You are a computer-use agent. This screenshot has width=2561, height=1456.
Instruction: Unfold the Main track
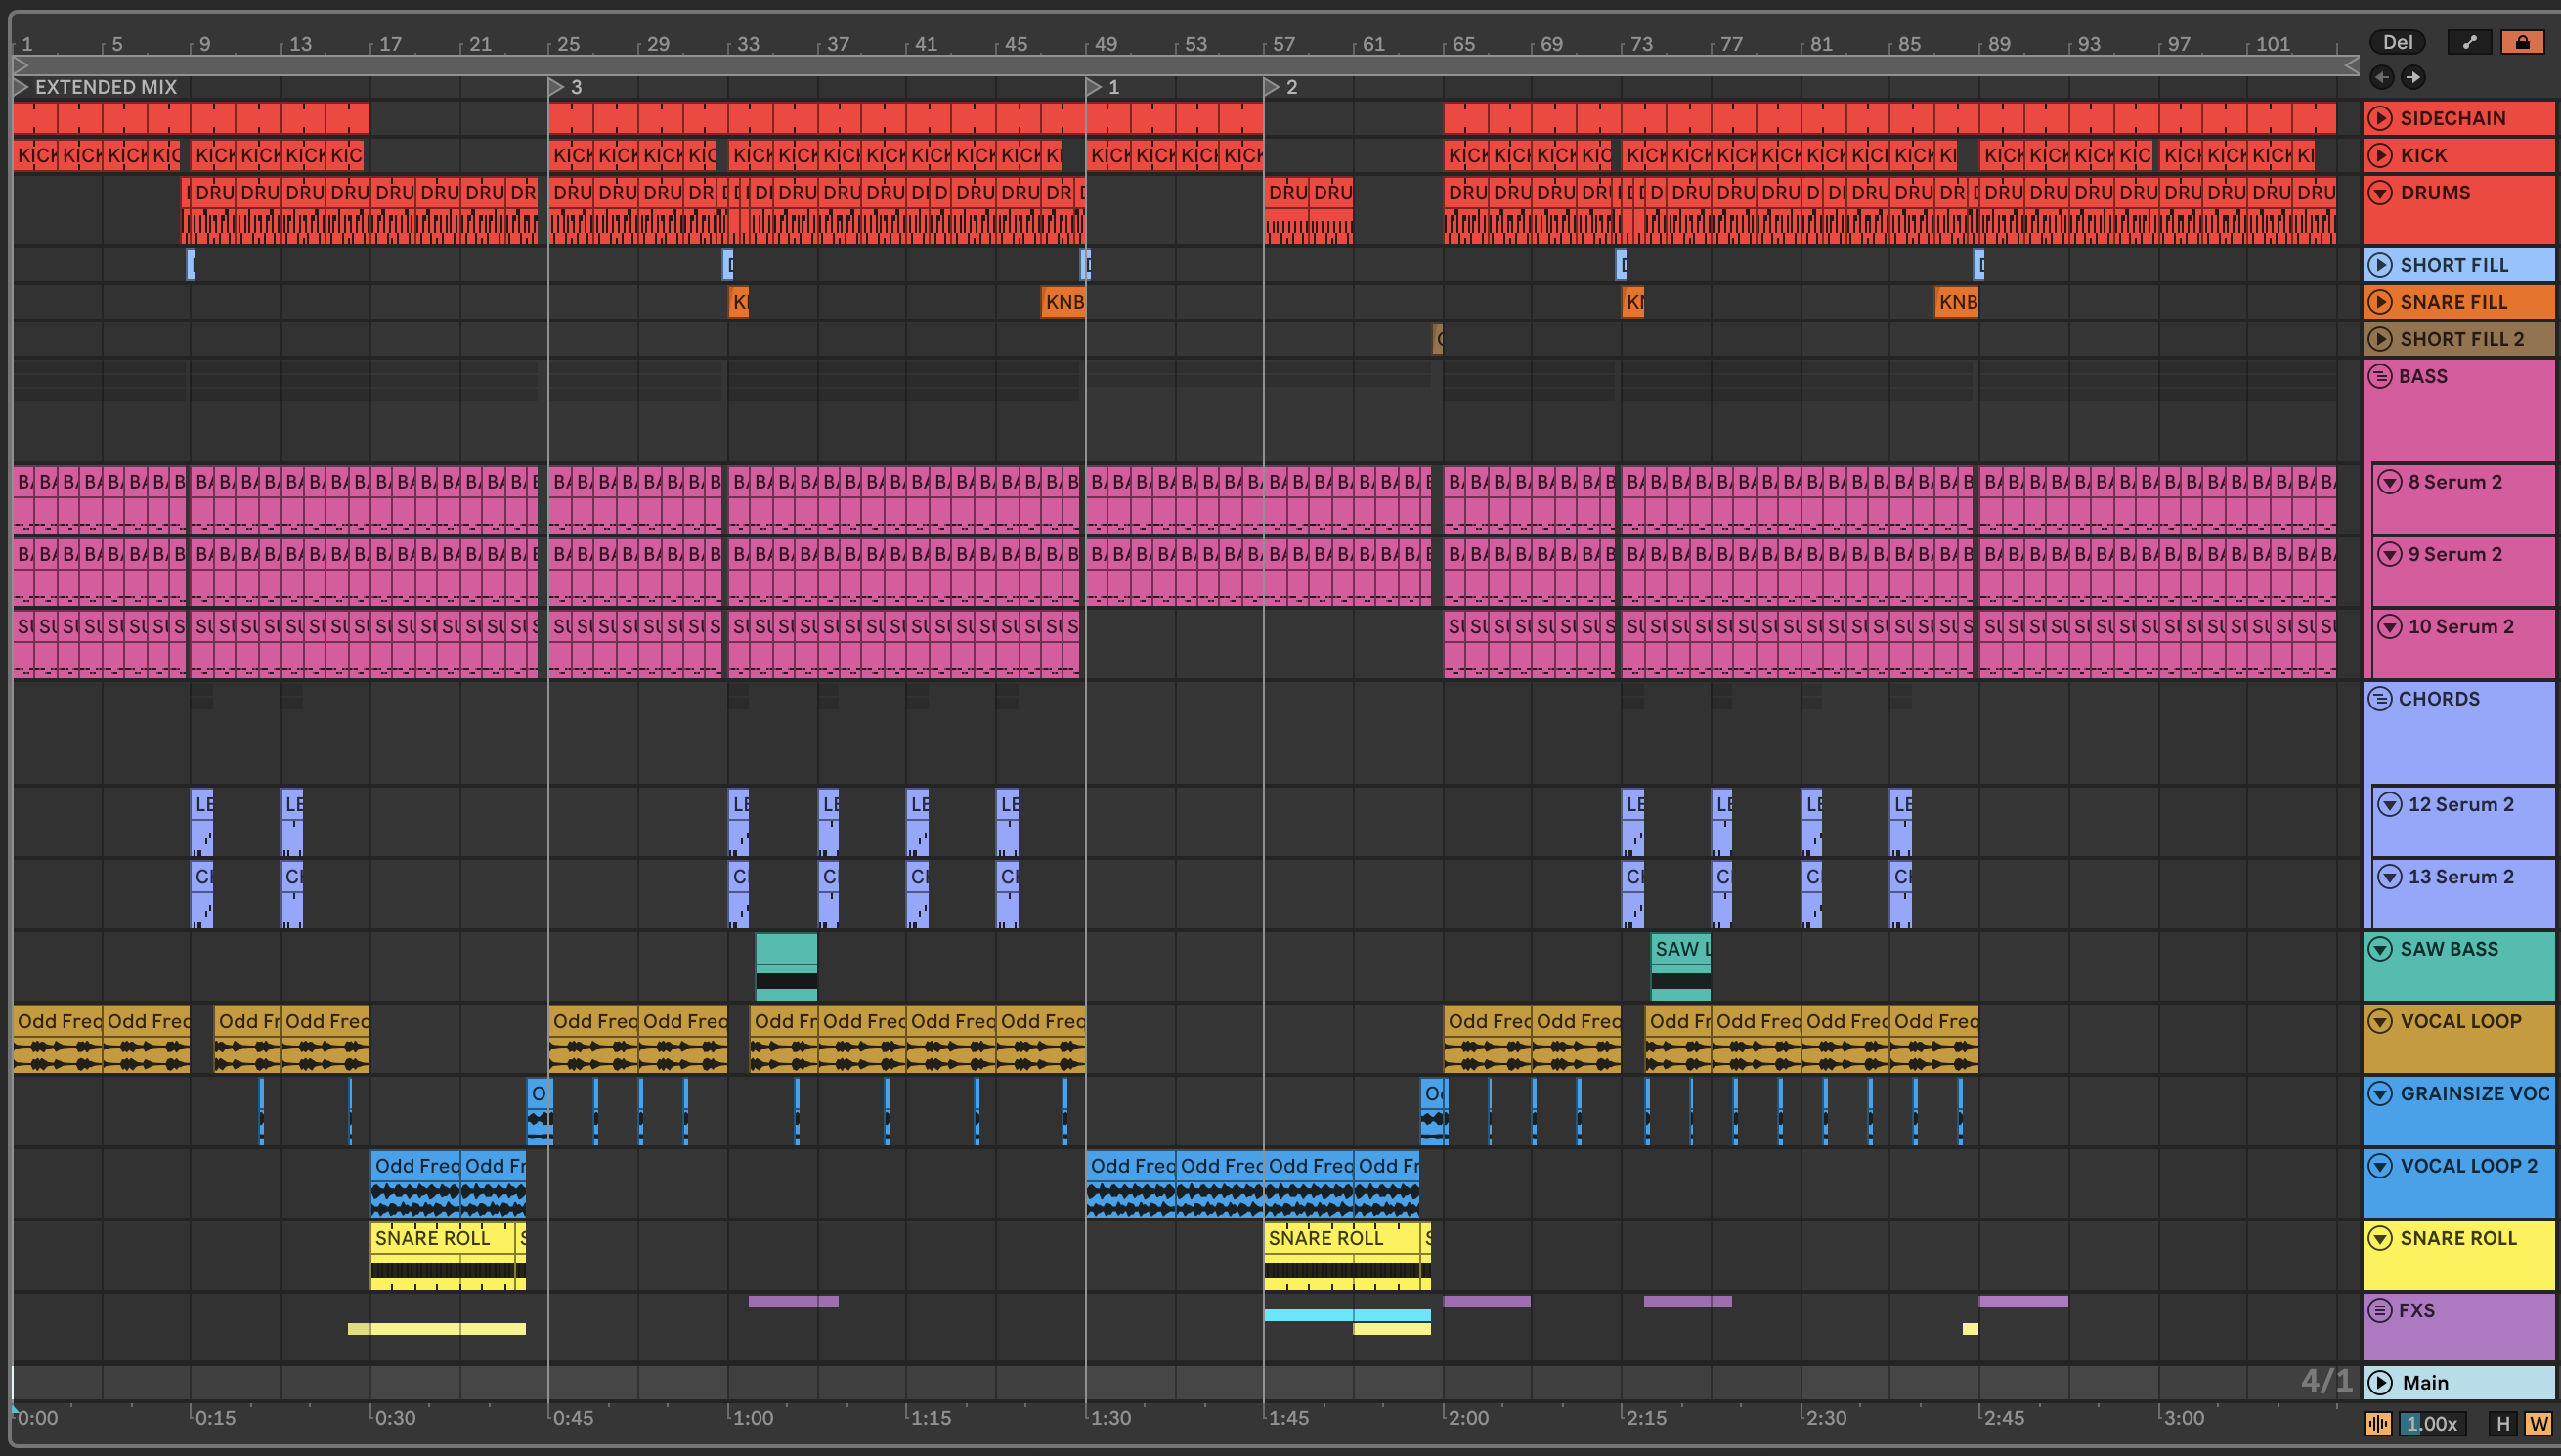point(2380,1382)
